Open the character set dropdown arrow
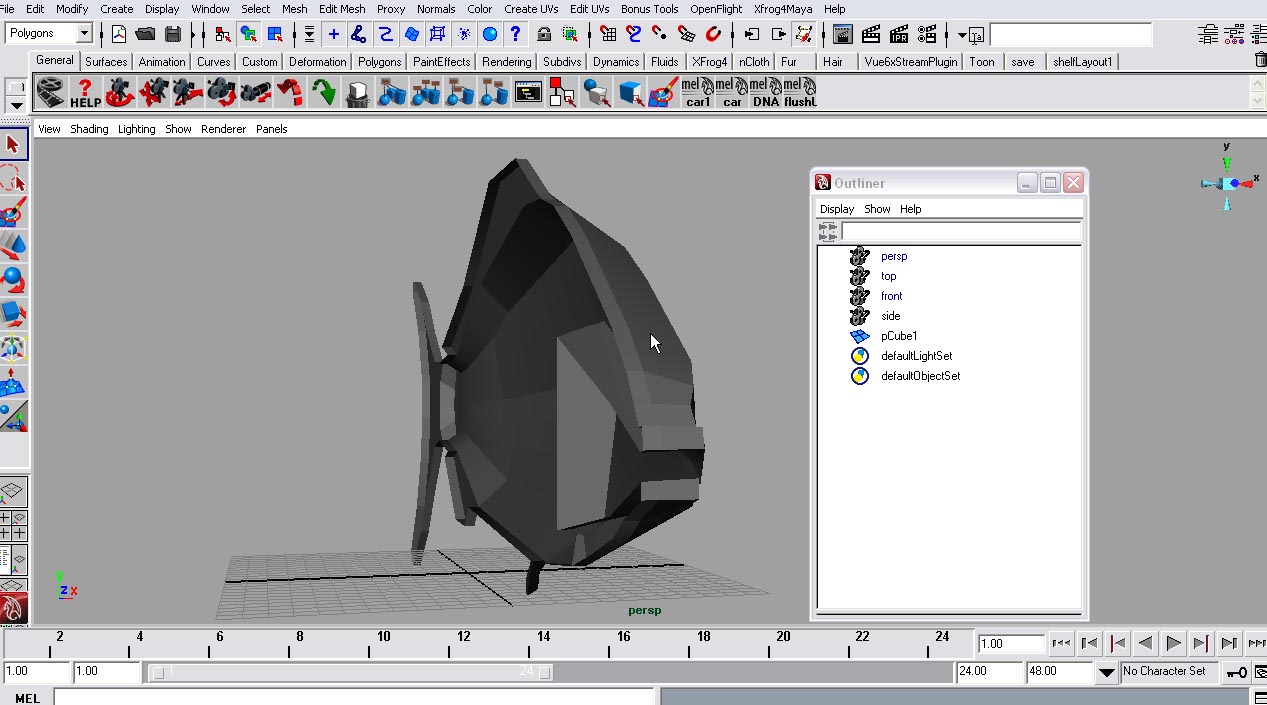Screen dimensions: 1267x705 point(1106,672)
